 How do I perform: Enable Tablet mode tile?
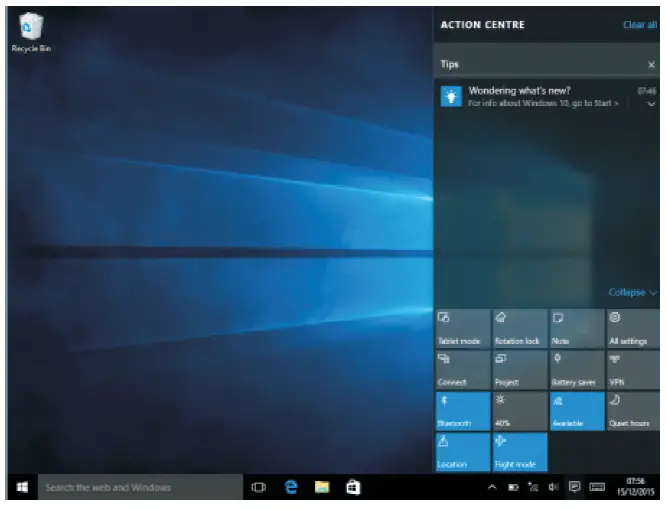(462, 328)
